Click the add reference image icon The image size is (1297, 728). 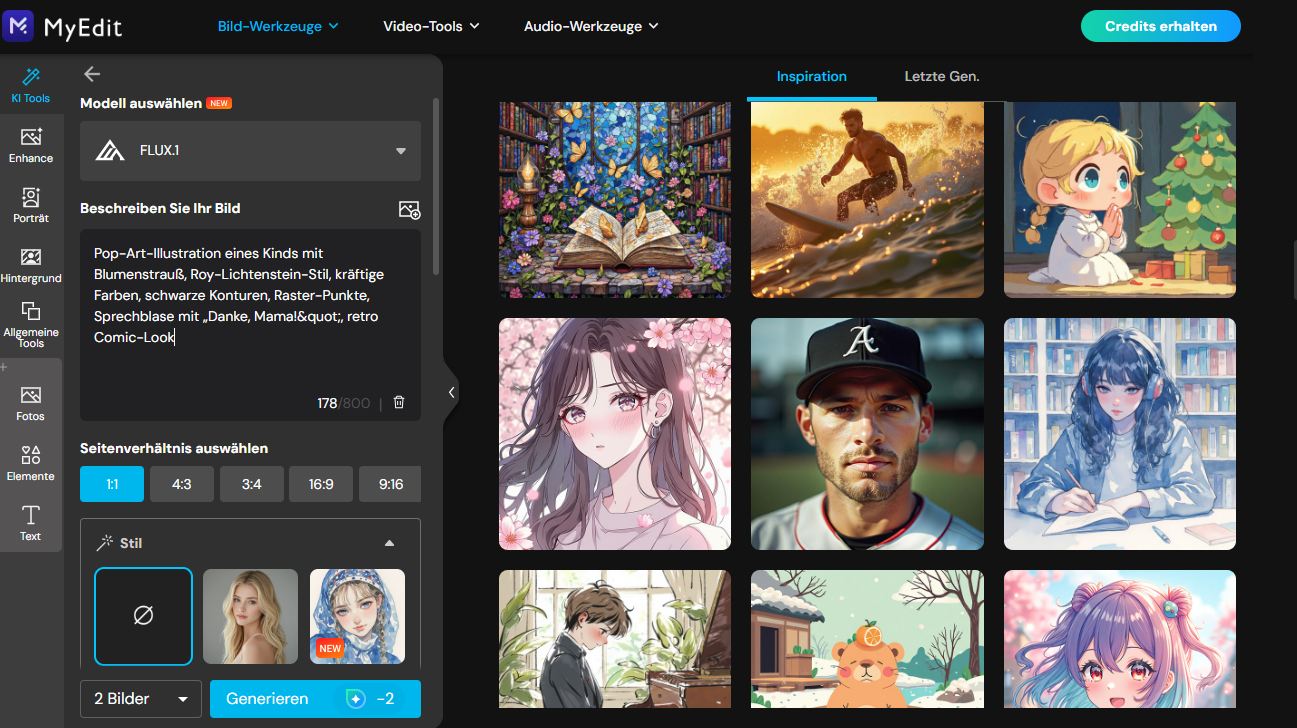pos(409,209)
